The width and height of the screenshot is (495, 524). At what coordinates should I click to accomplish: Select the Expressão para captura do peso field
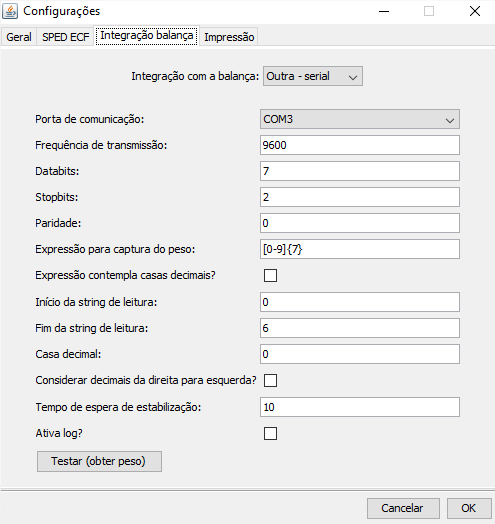coord(360,249)
